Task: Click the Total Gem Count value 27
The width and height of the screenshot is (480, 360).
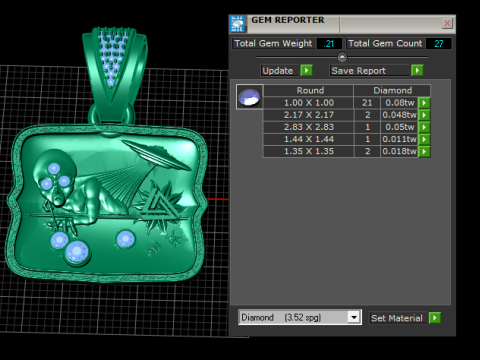Action: [439, 44]
